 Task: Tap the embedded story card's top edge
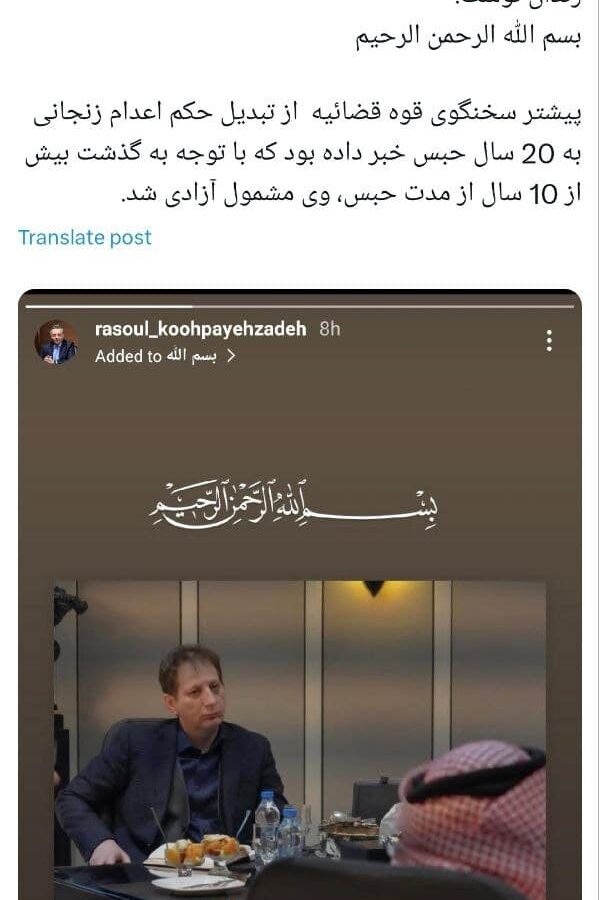coord(300,294)
